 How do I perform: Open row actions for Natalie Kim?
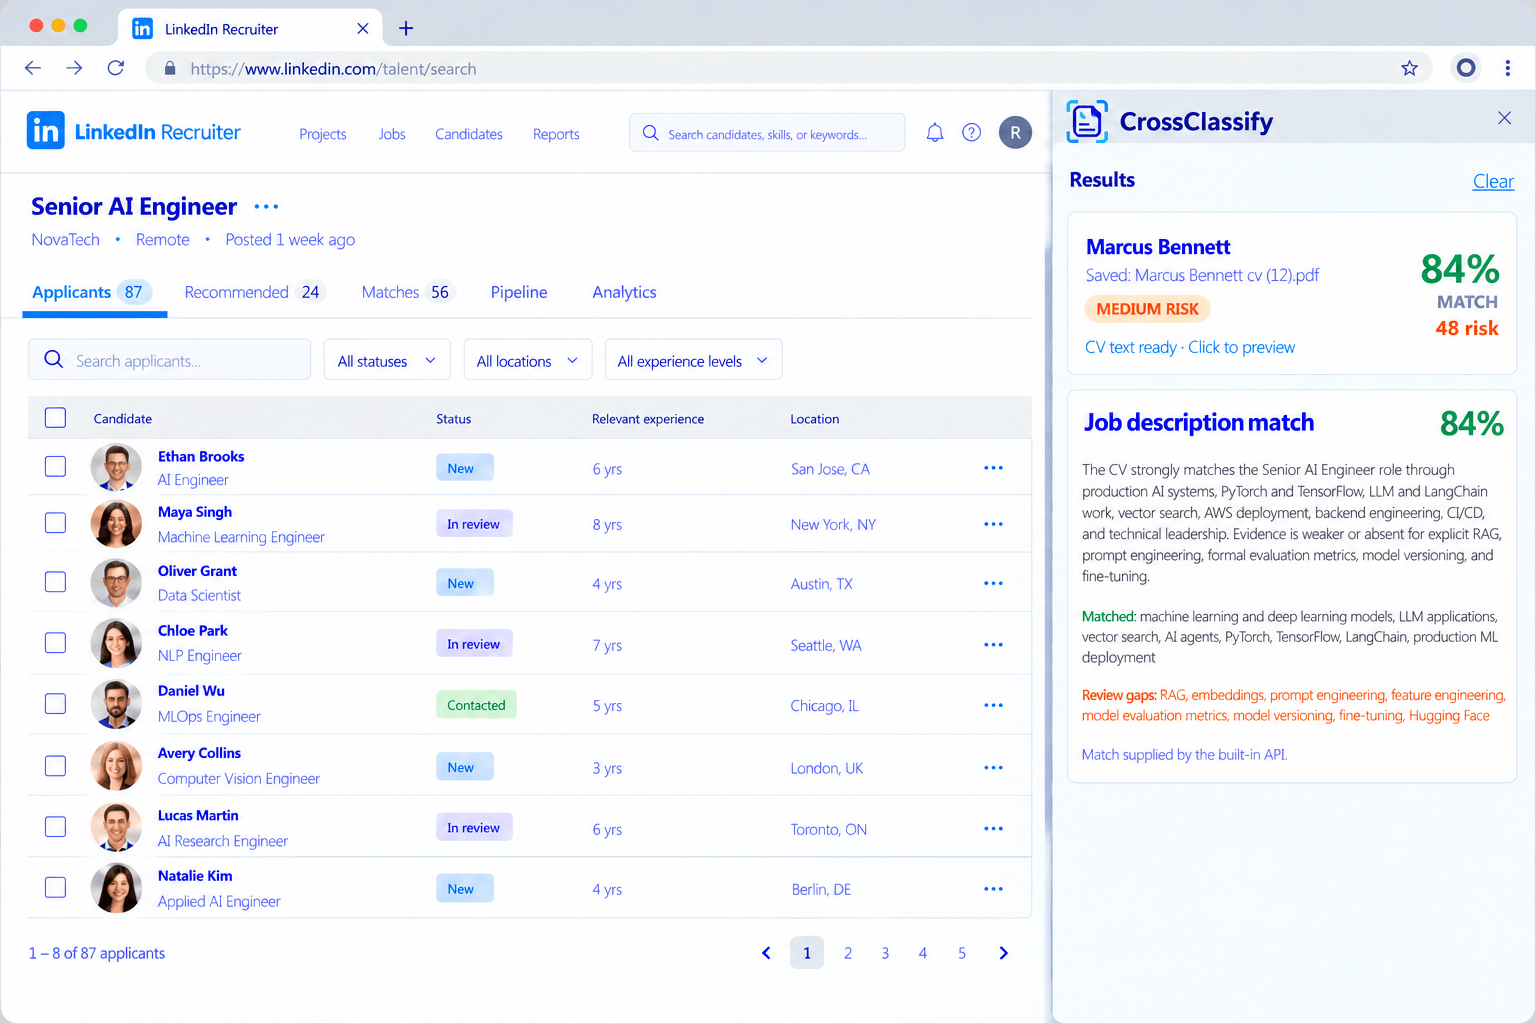(x=993, y=889)
